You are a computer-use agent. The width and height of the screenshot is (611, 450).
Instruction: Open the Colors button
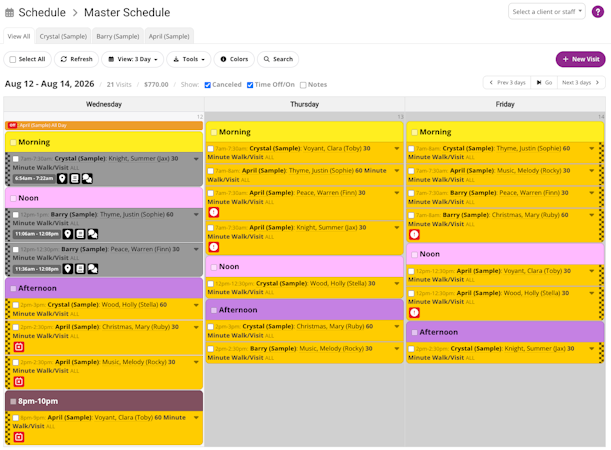pos(234,59)
